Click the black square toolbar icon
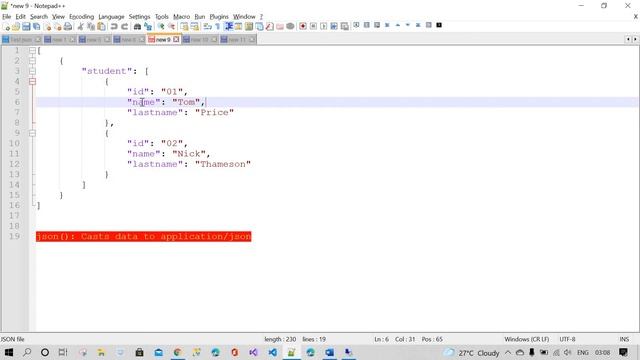Viewport: 640px width, 360px height. tap(439, 25)
